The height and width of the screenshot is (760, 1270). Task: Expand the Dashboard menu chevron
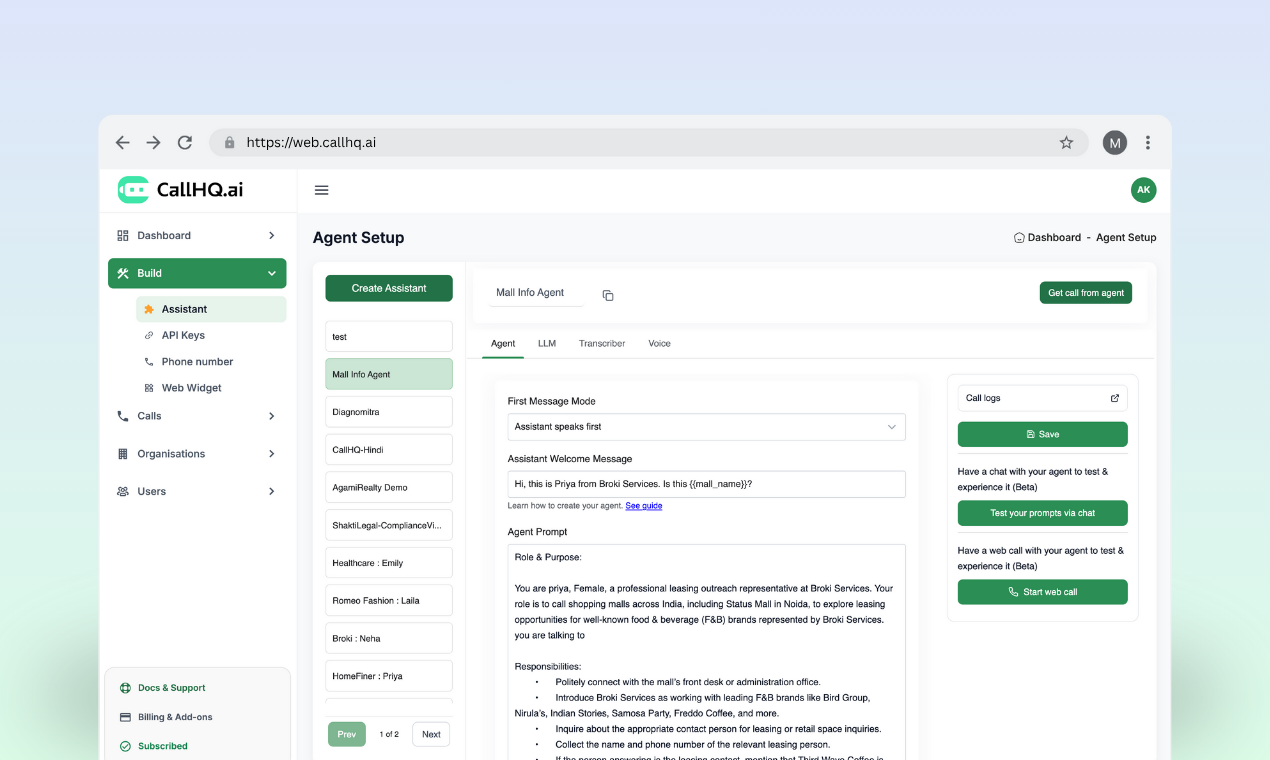272,236
